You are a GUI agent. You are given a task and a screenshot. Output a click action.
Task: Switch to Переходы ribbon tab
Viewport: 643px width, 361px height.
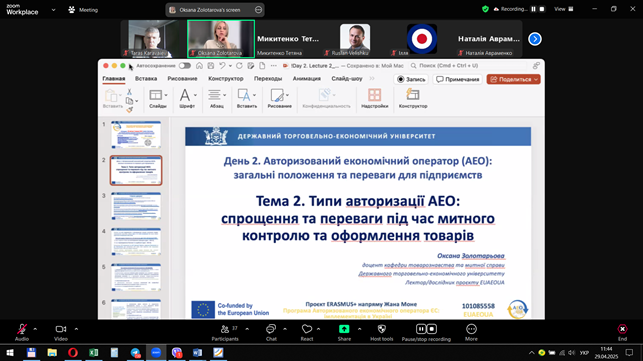coord(268,79)
